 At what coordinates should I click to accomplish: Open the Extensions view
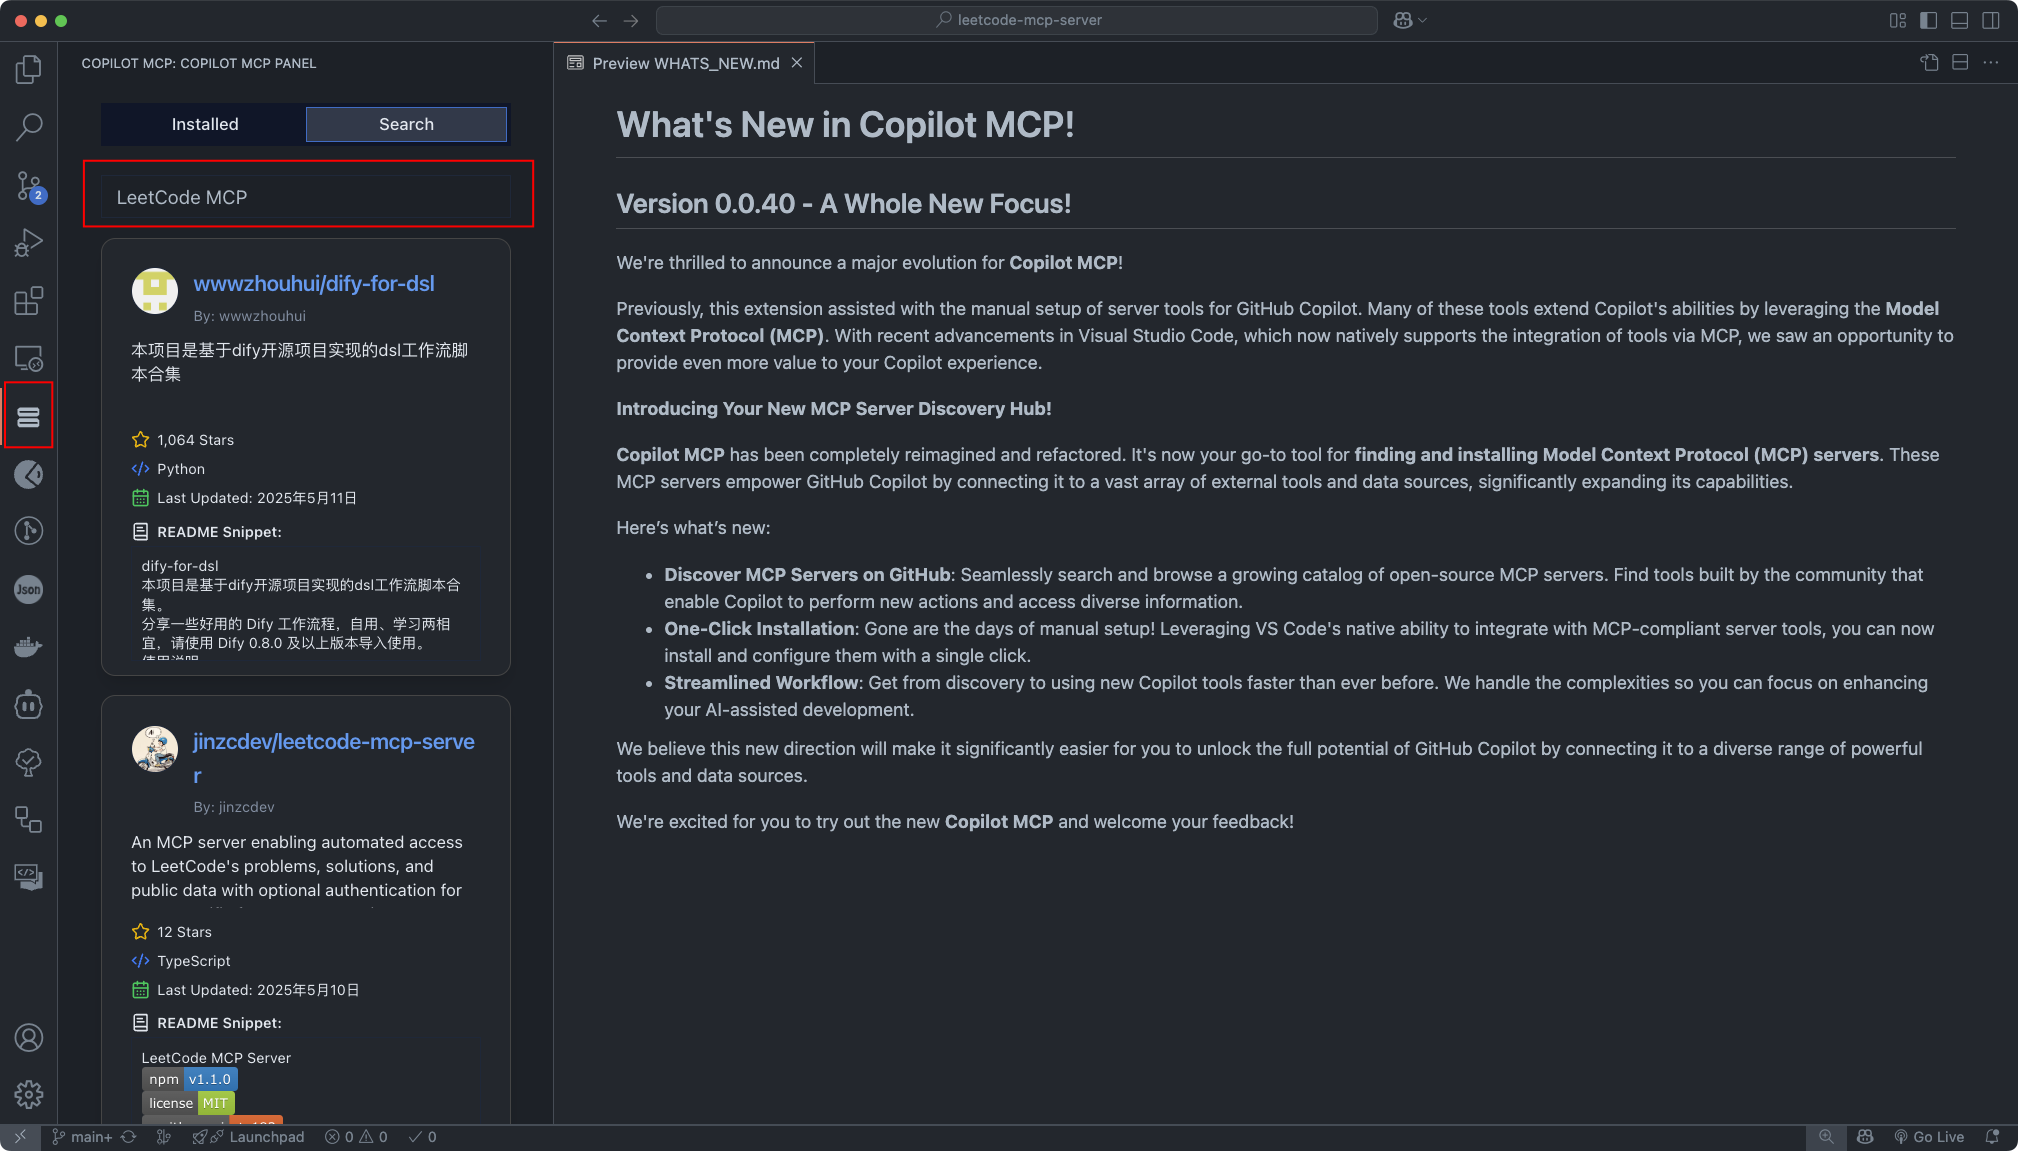tap(29, 300)
